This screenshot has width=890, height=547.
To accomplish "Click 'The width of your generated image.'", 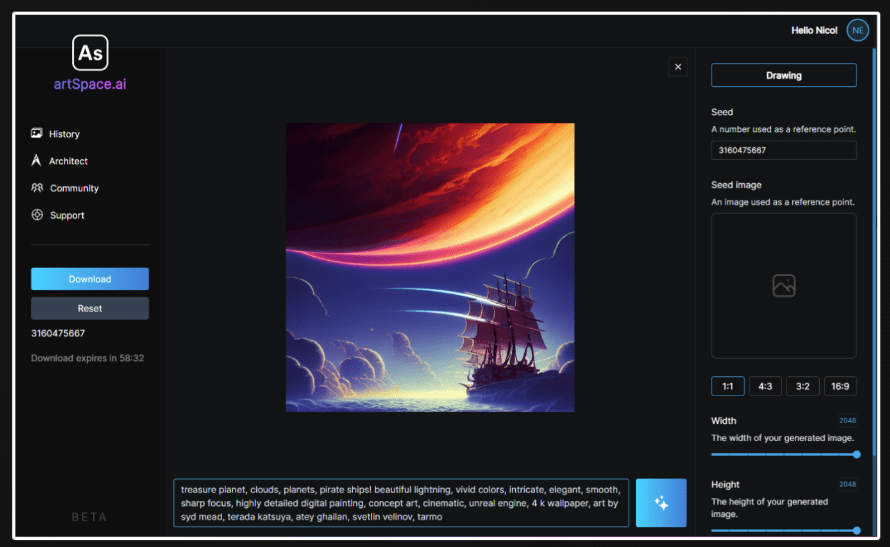I will tap(782, 438).
